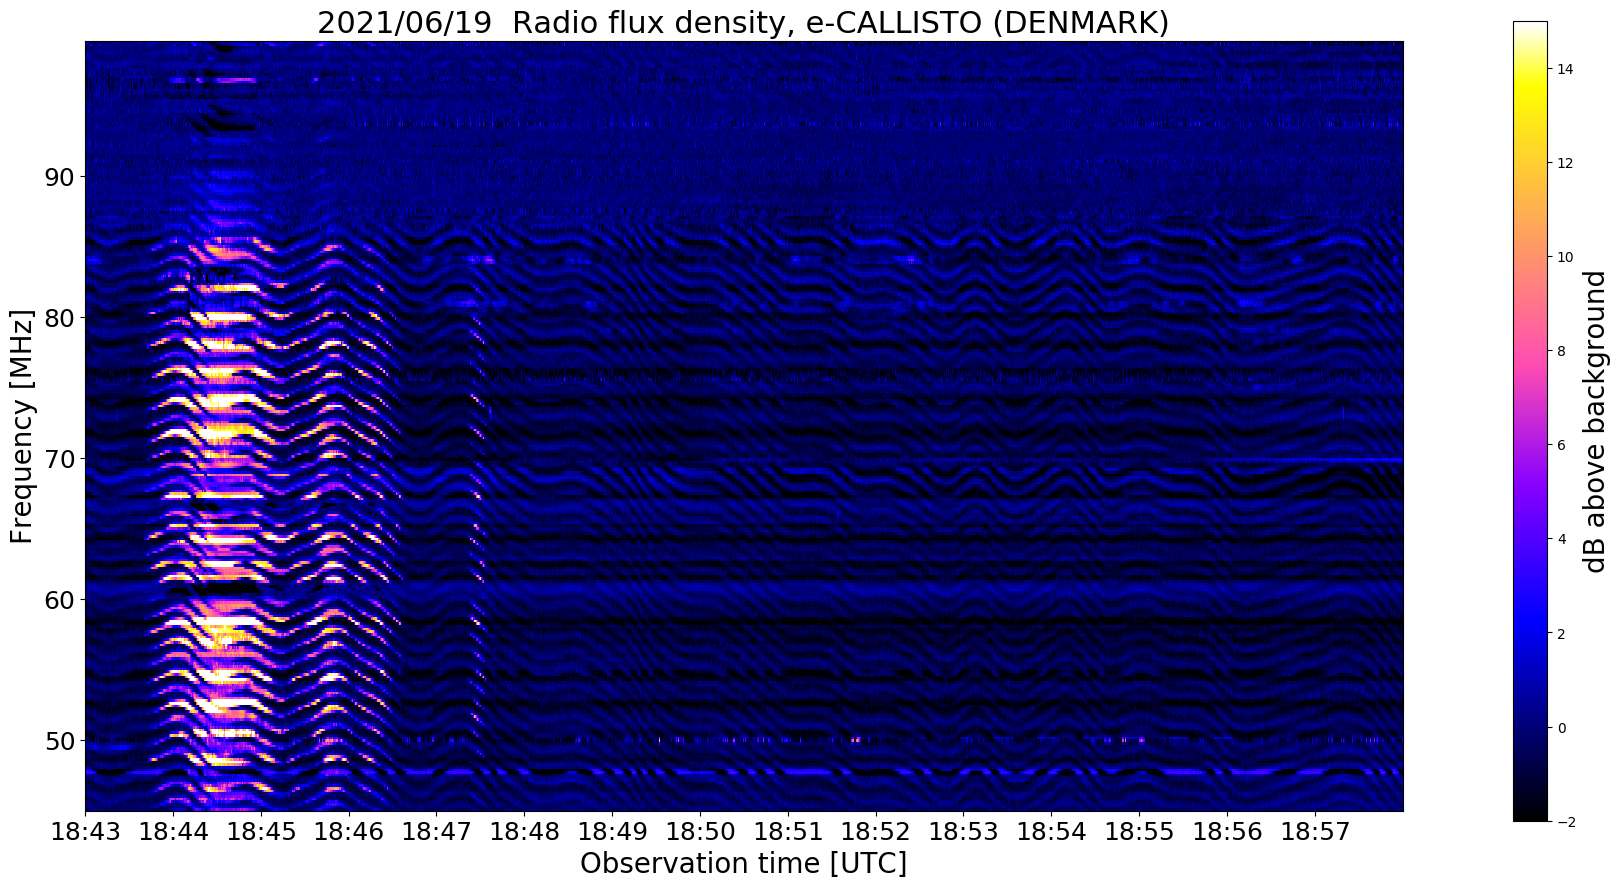The width and height of the screenshot is (1620, 888).
Task: Click the 90 MHz frequency tick label
Action: 59,177
